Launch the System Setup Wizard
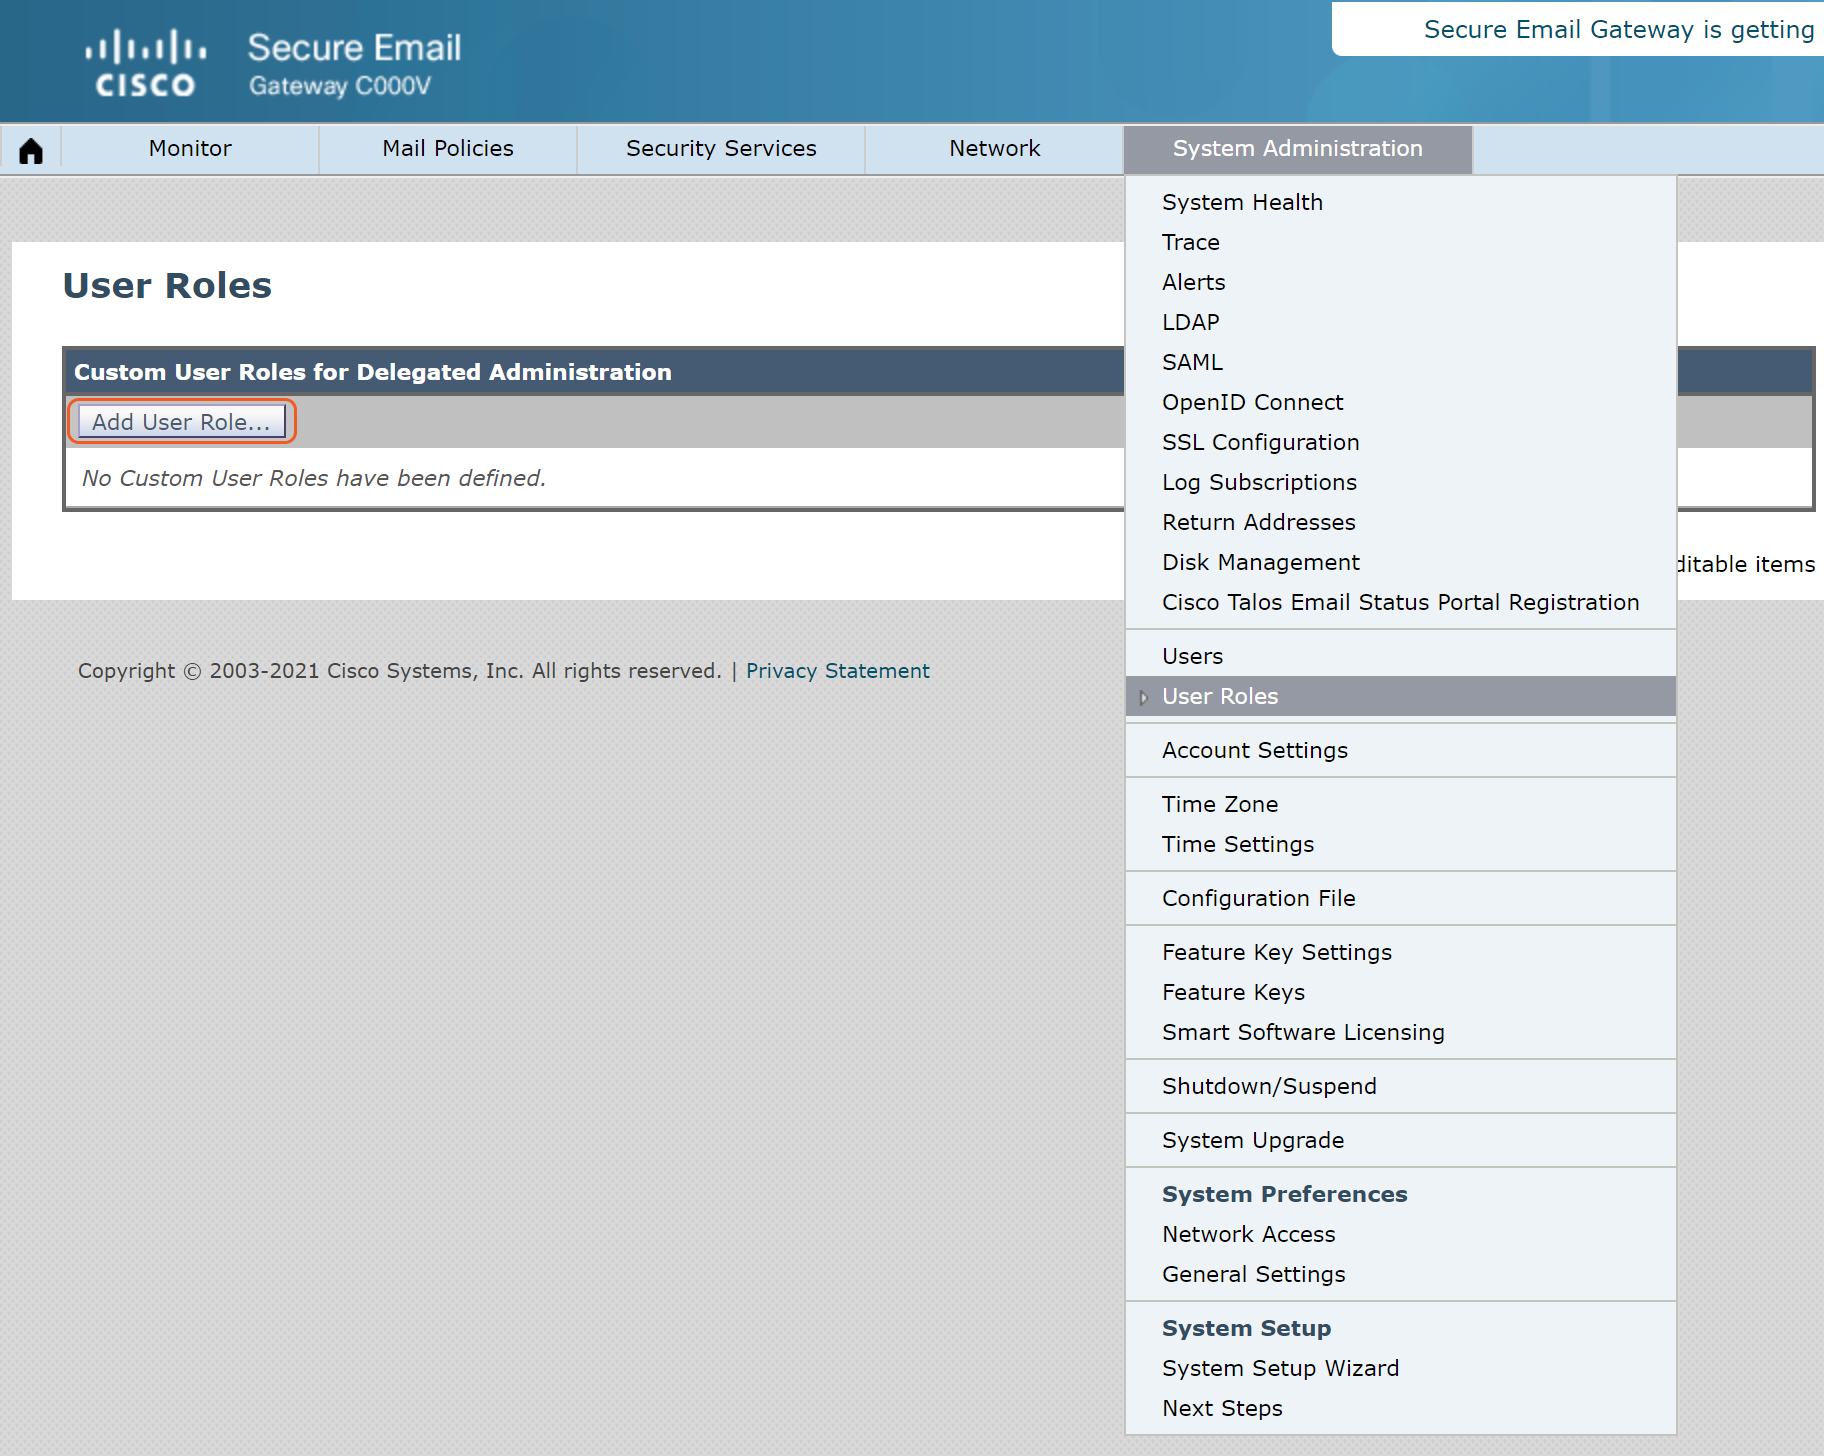Viewport: 1824px width, 1456px height. pyautogui.click(x=1280, y=1368)
